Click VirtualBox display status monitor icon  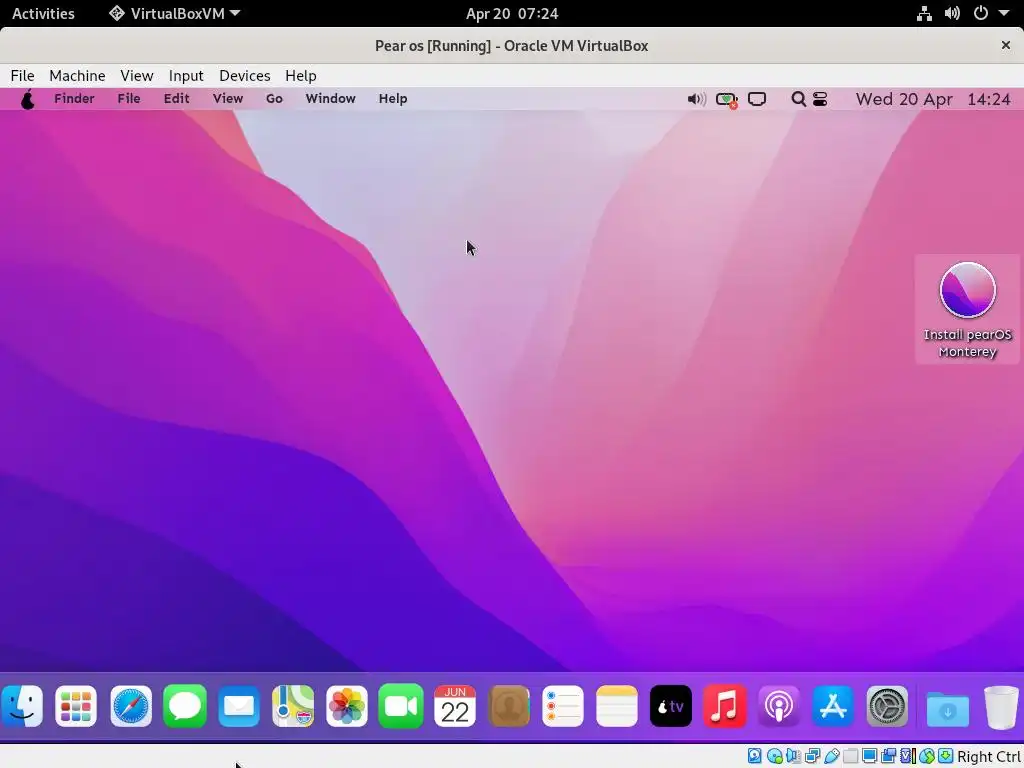[x=869, y=756]
